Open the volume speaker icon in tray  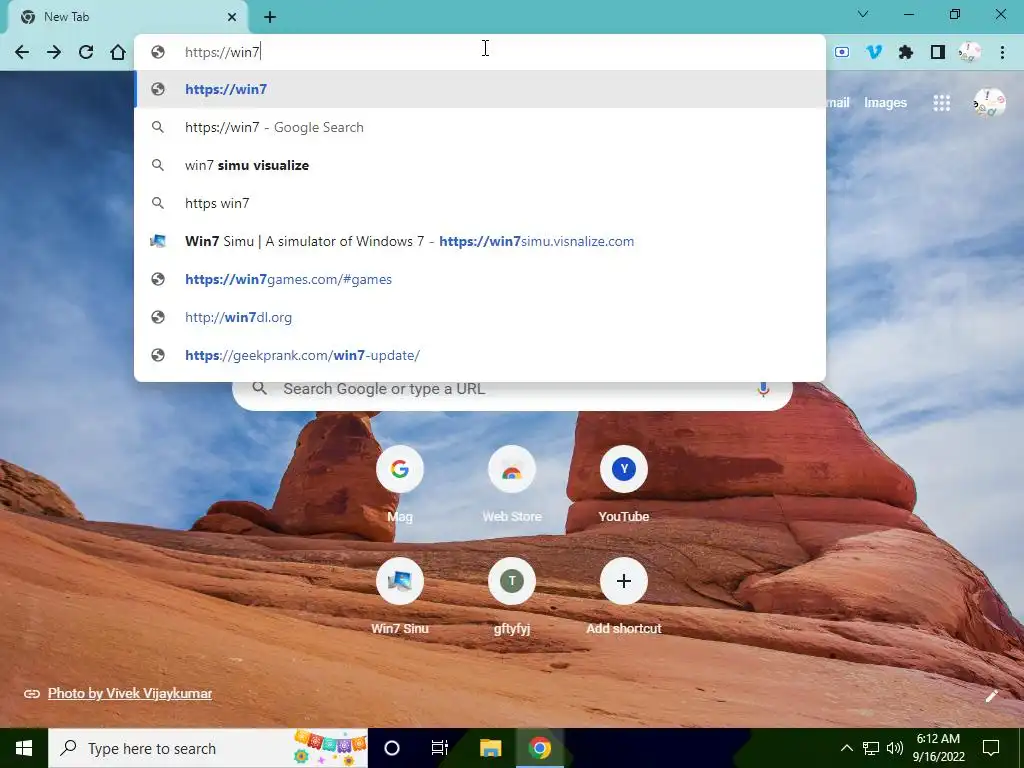coord(895,748)
